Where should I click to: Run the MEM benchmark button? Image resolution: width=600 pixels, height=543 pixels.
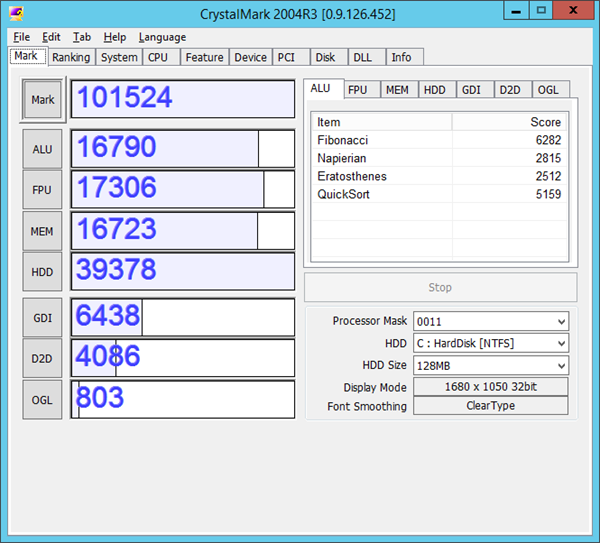point(42,231)
